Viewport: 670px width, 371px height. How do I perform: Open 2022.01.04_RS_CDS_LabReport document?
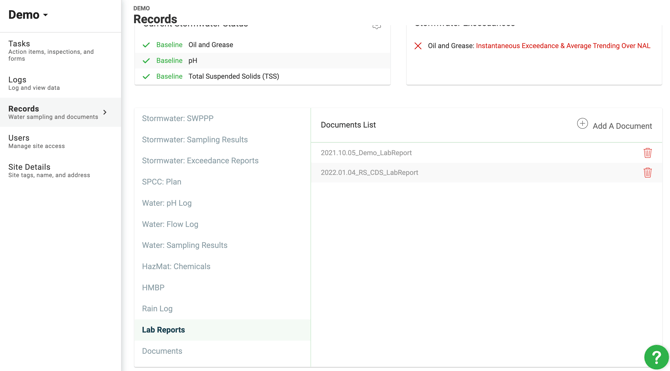click(x=369, y=173)
